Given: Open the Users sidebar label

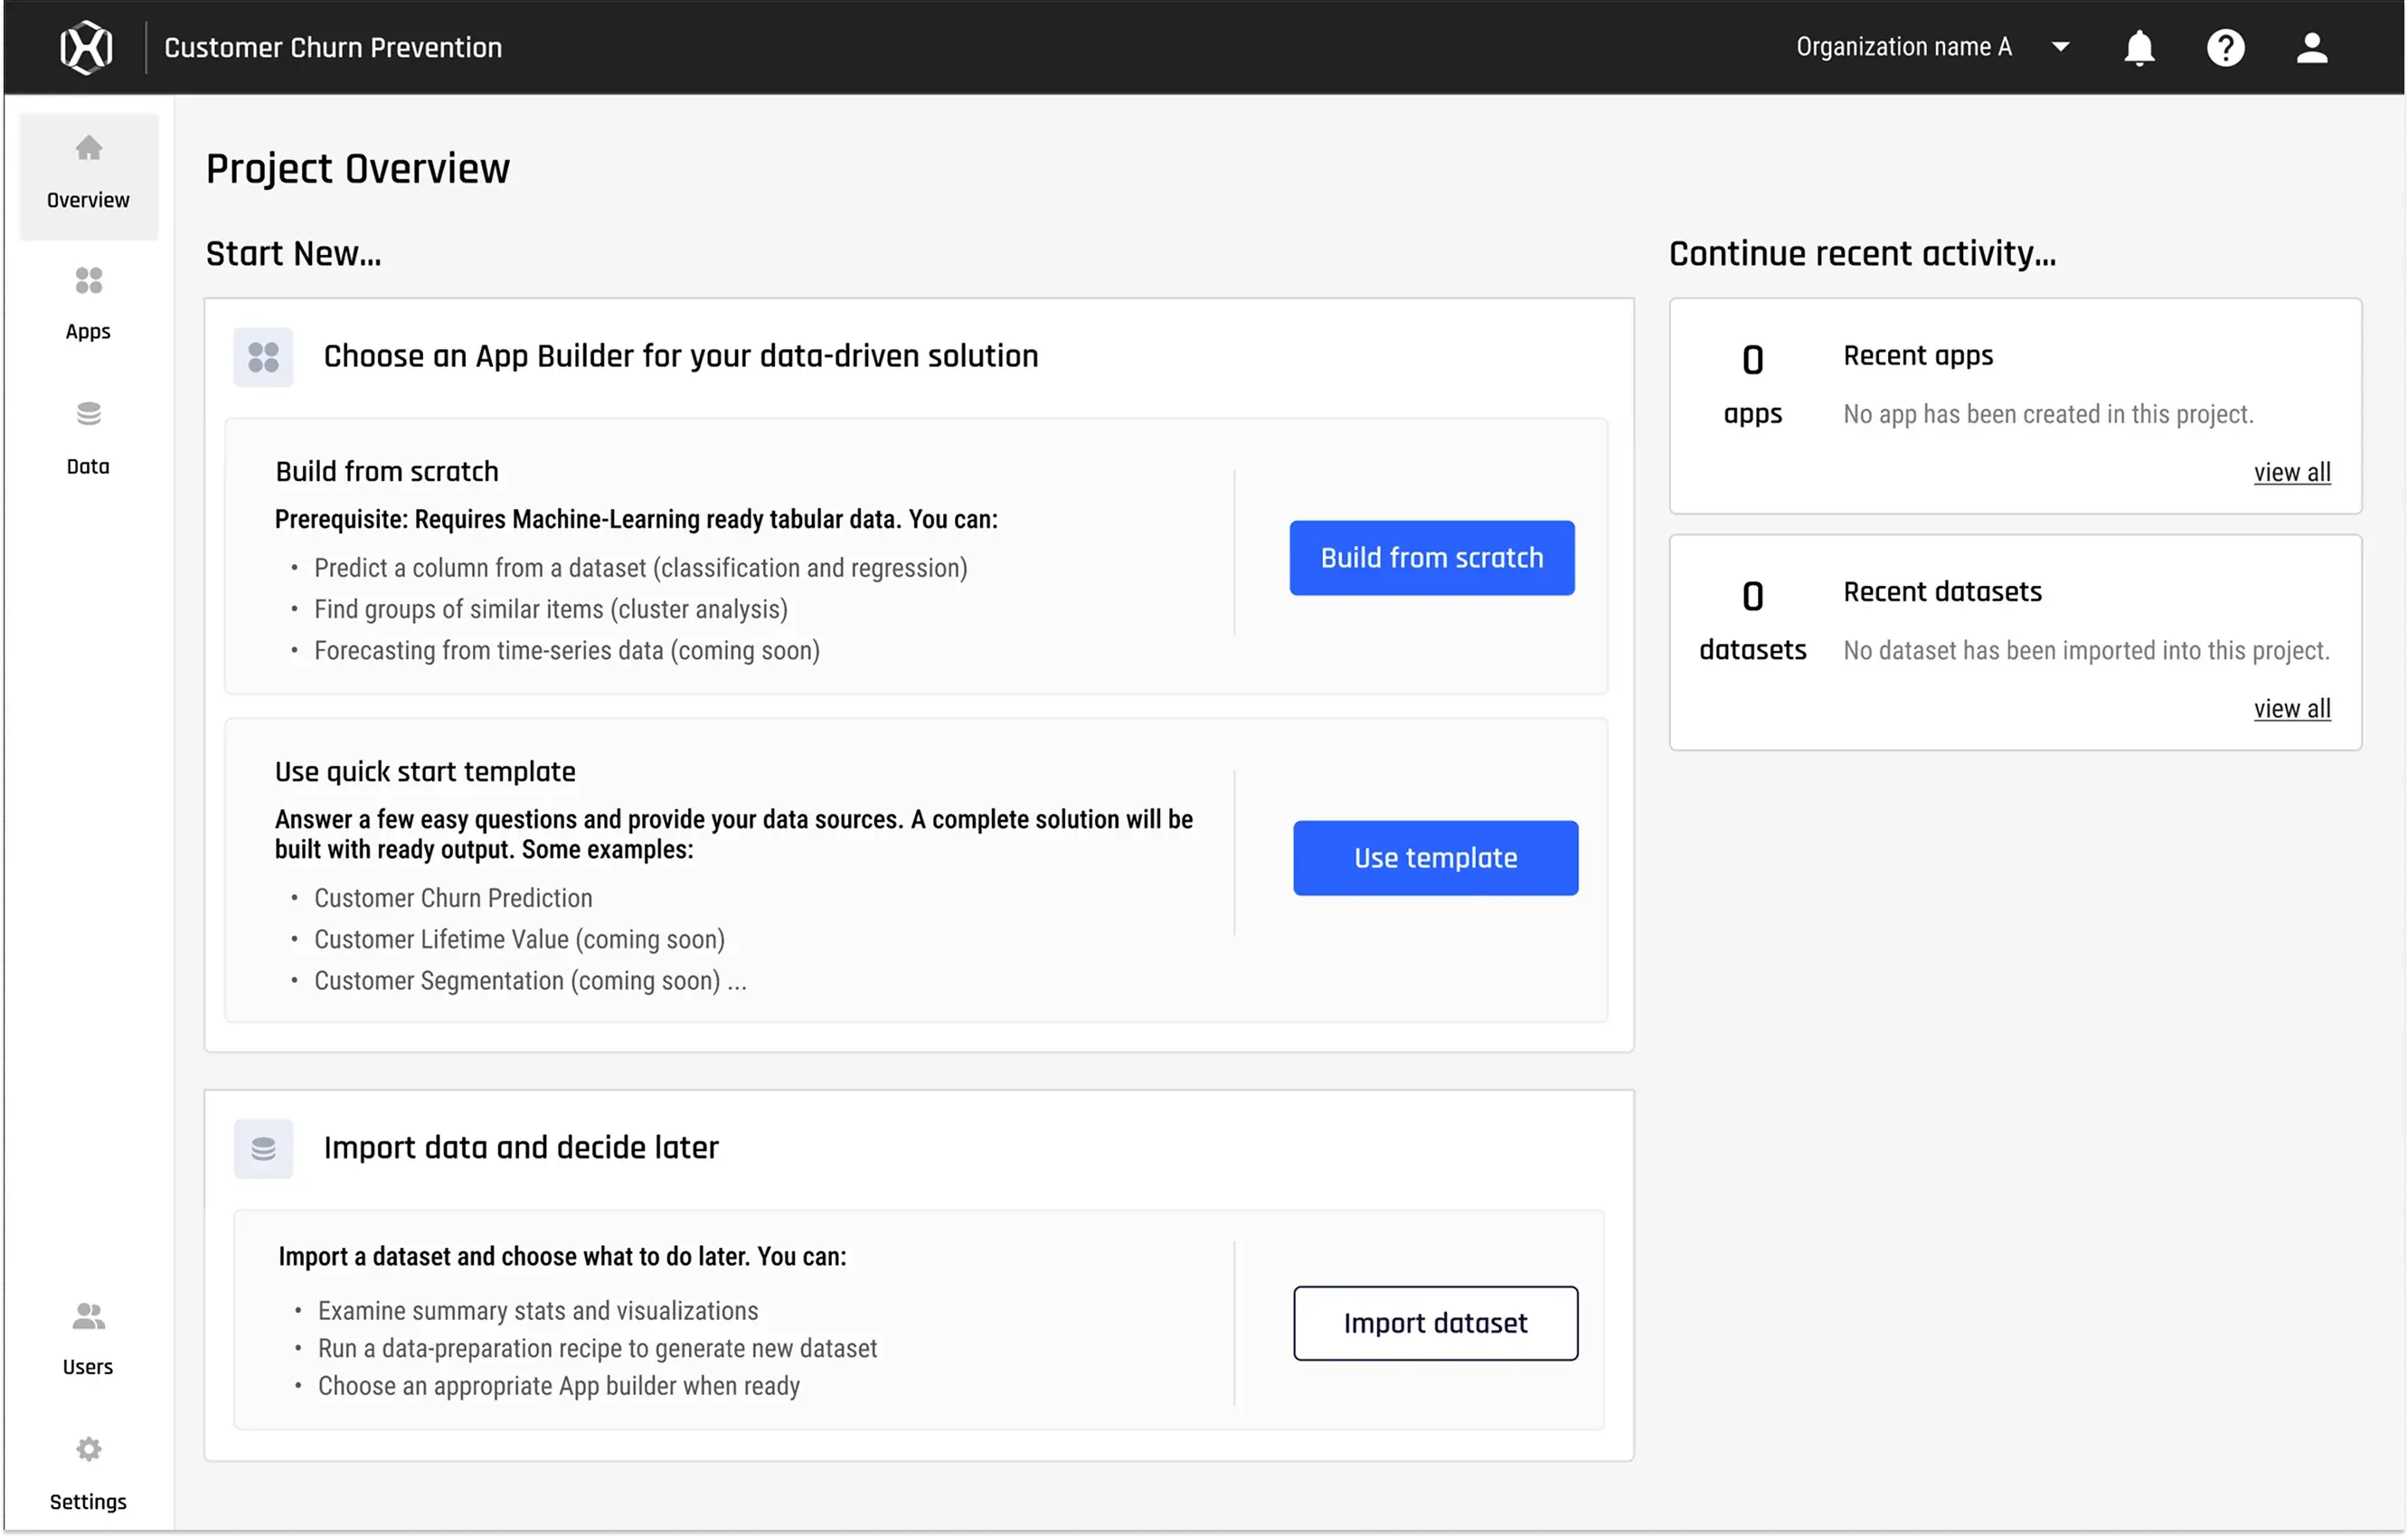Looking at the screenshot, I should coord(88,1367).
